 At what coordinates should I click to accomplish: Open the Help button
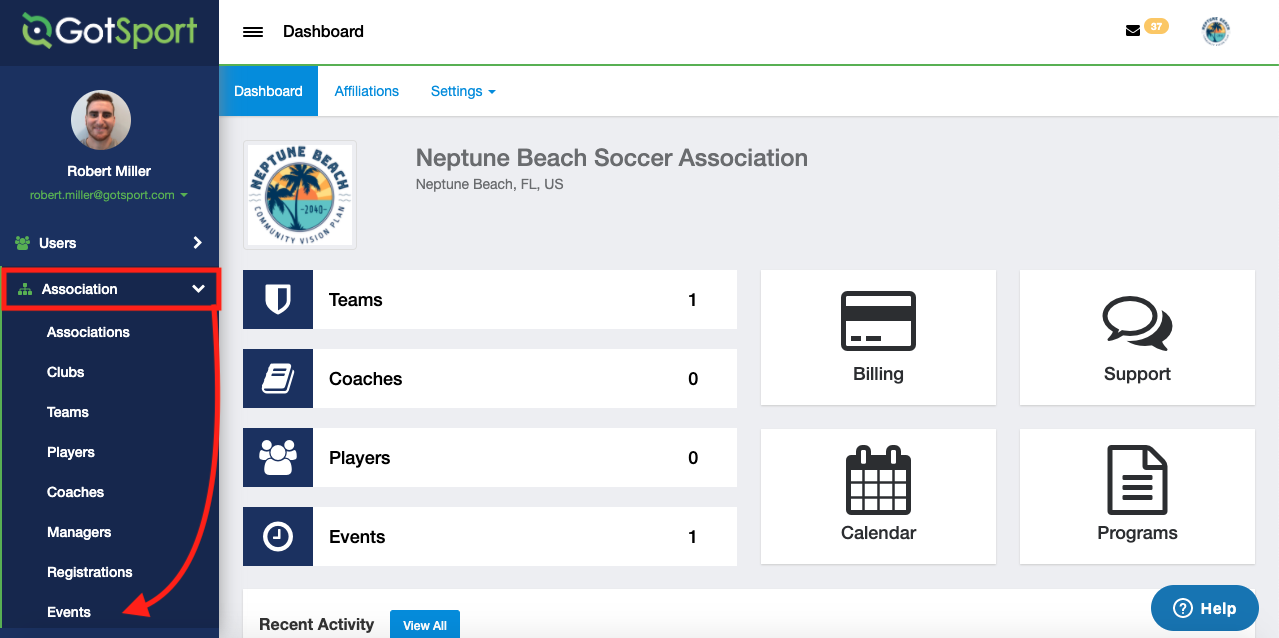tap(1205, 608)
